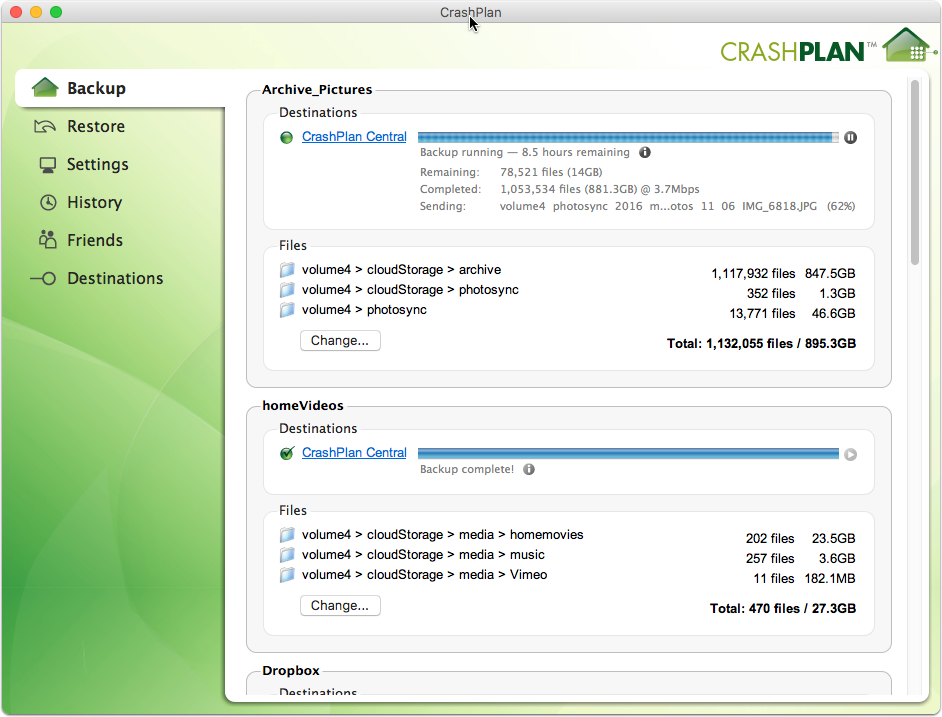
Task: Click '1,117,932 files 847.5GB' size entry
Action: (783, 273)
